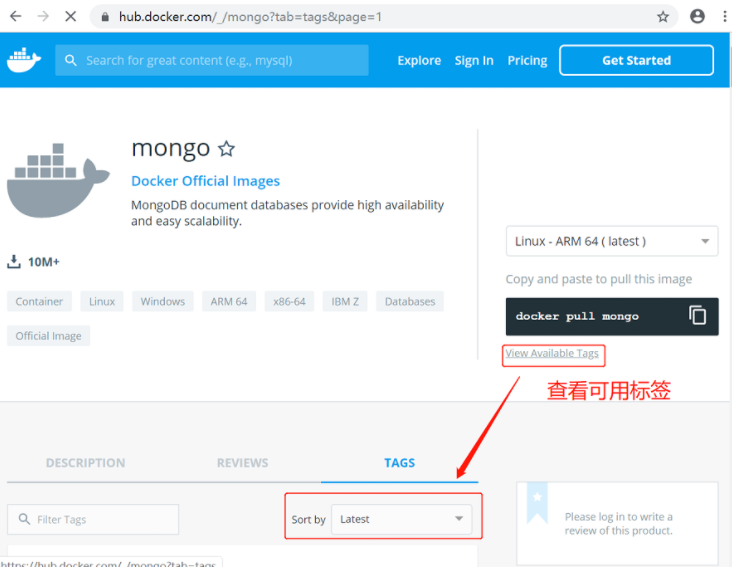Screen dimensions: 732x568
Task: Click the MongoDB document databases description text
Action: point(288,213)
